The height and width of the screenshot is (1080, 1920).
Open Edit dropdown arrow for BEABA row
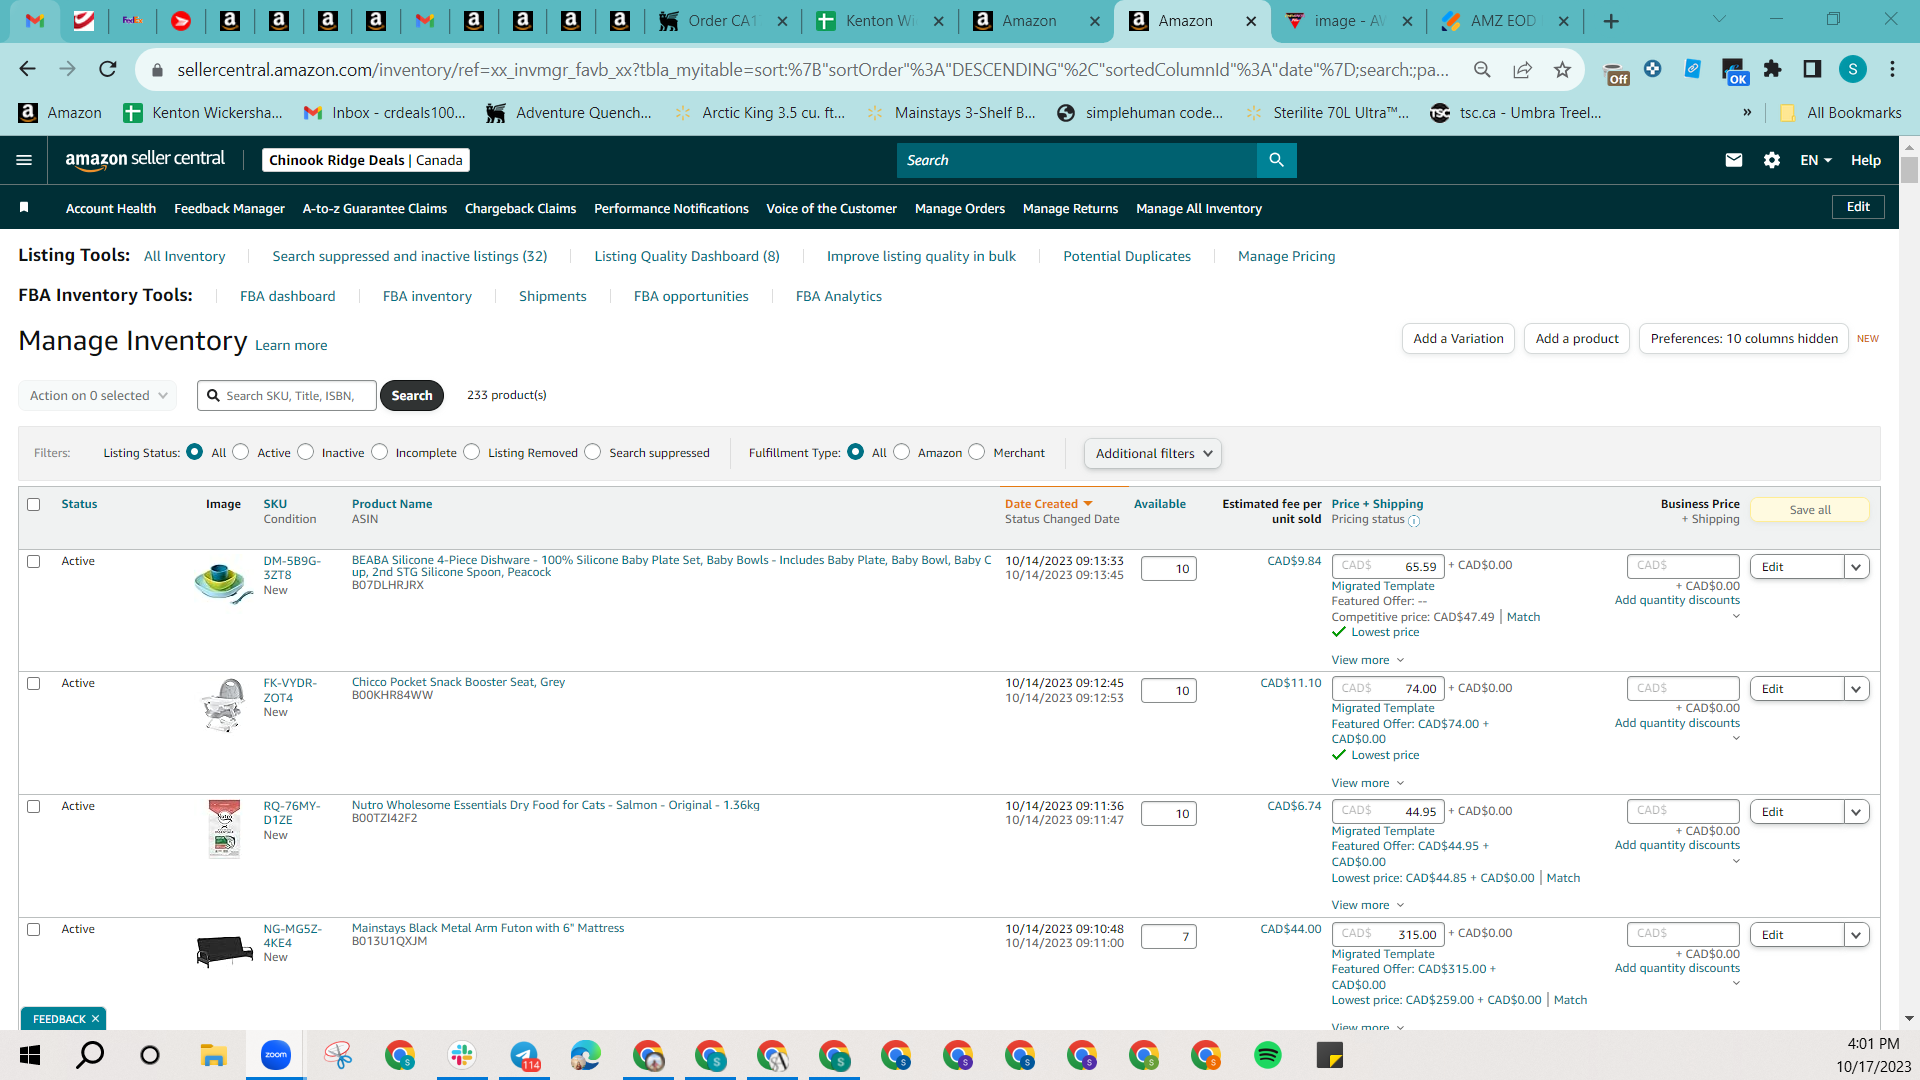pos(1857,567)
